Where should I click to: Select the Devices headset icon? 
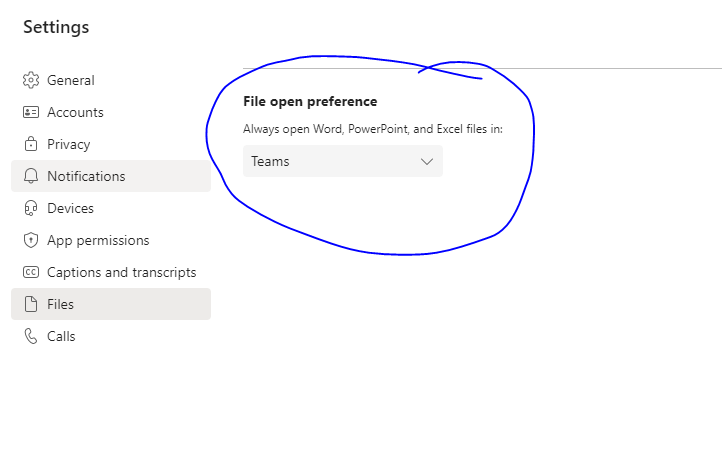(x=31, y=208)
